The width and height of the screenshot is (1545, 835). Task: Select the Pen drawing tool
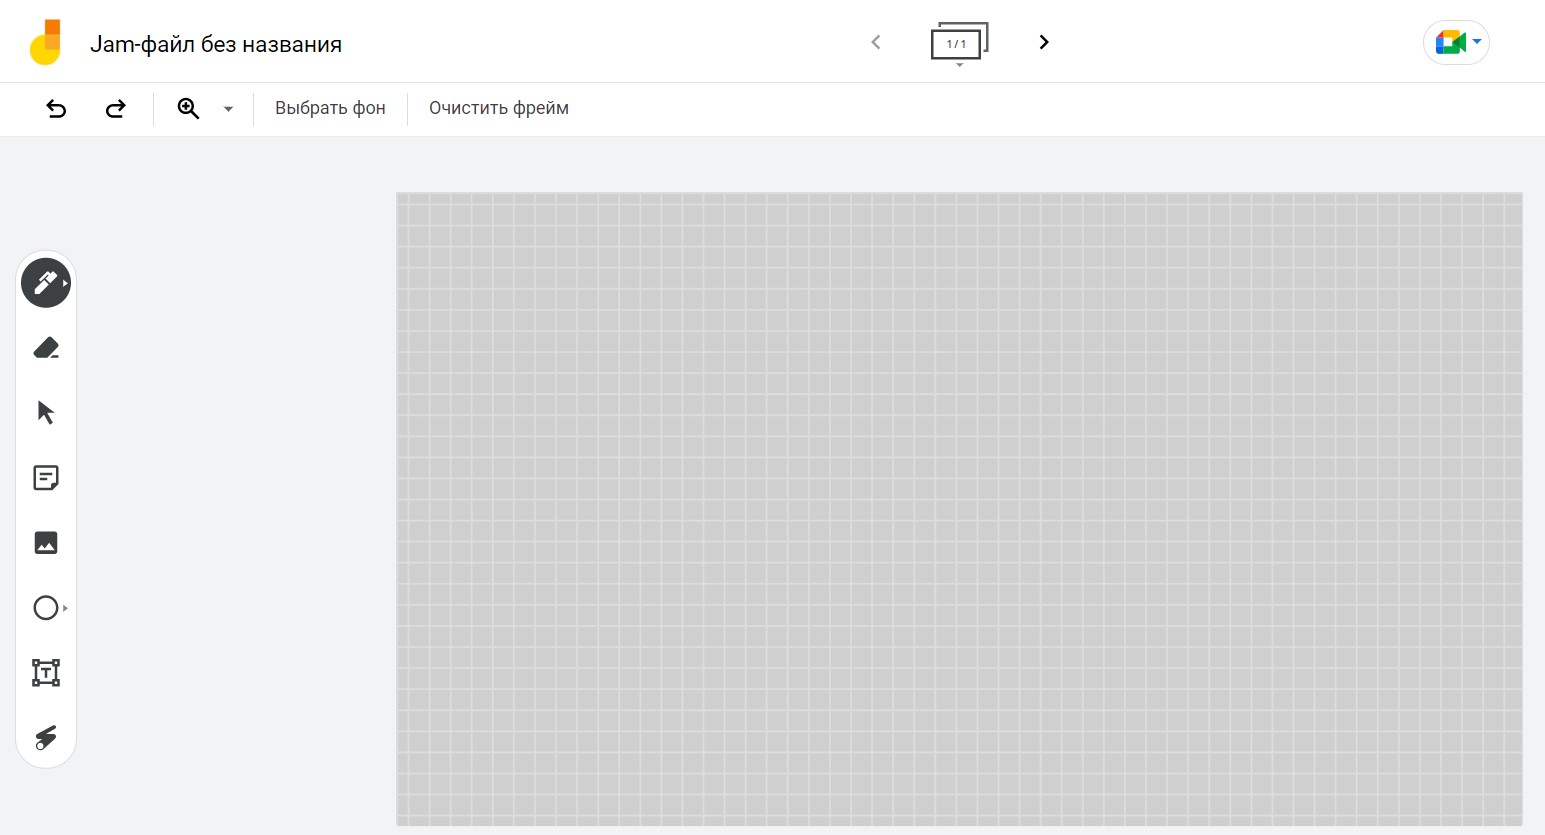click(x=45, y=283)
